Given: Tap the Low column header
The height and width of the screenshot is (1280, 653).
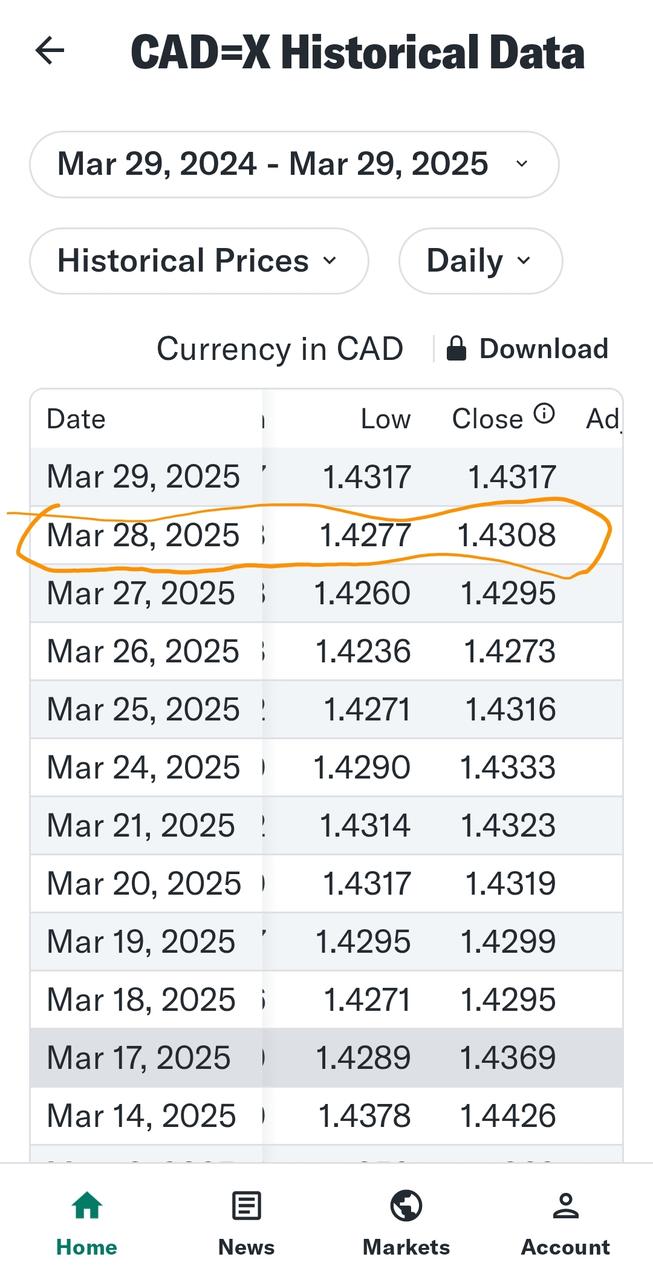Looking at the screenshot, I should coord(386,418).
